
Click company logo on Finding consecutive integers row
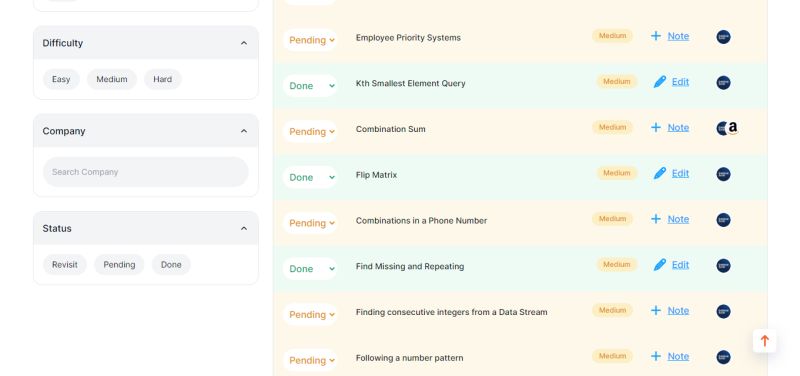(723, 312)
